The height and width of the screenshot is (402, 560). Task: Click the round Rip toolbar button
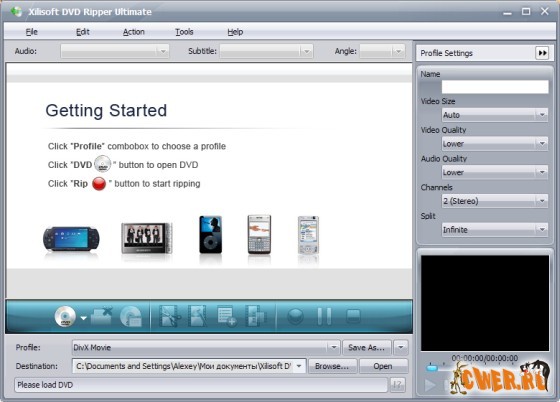tap(295, 316)
